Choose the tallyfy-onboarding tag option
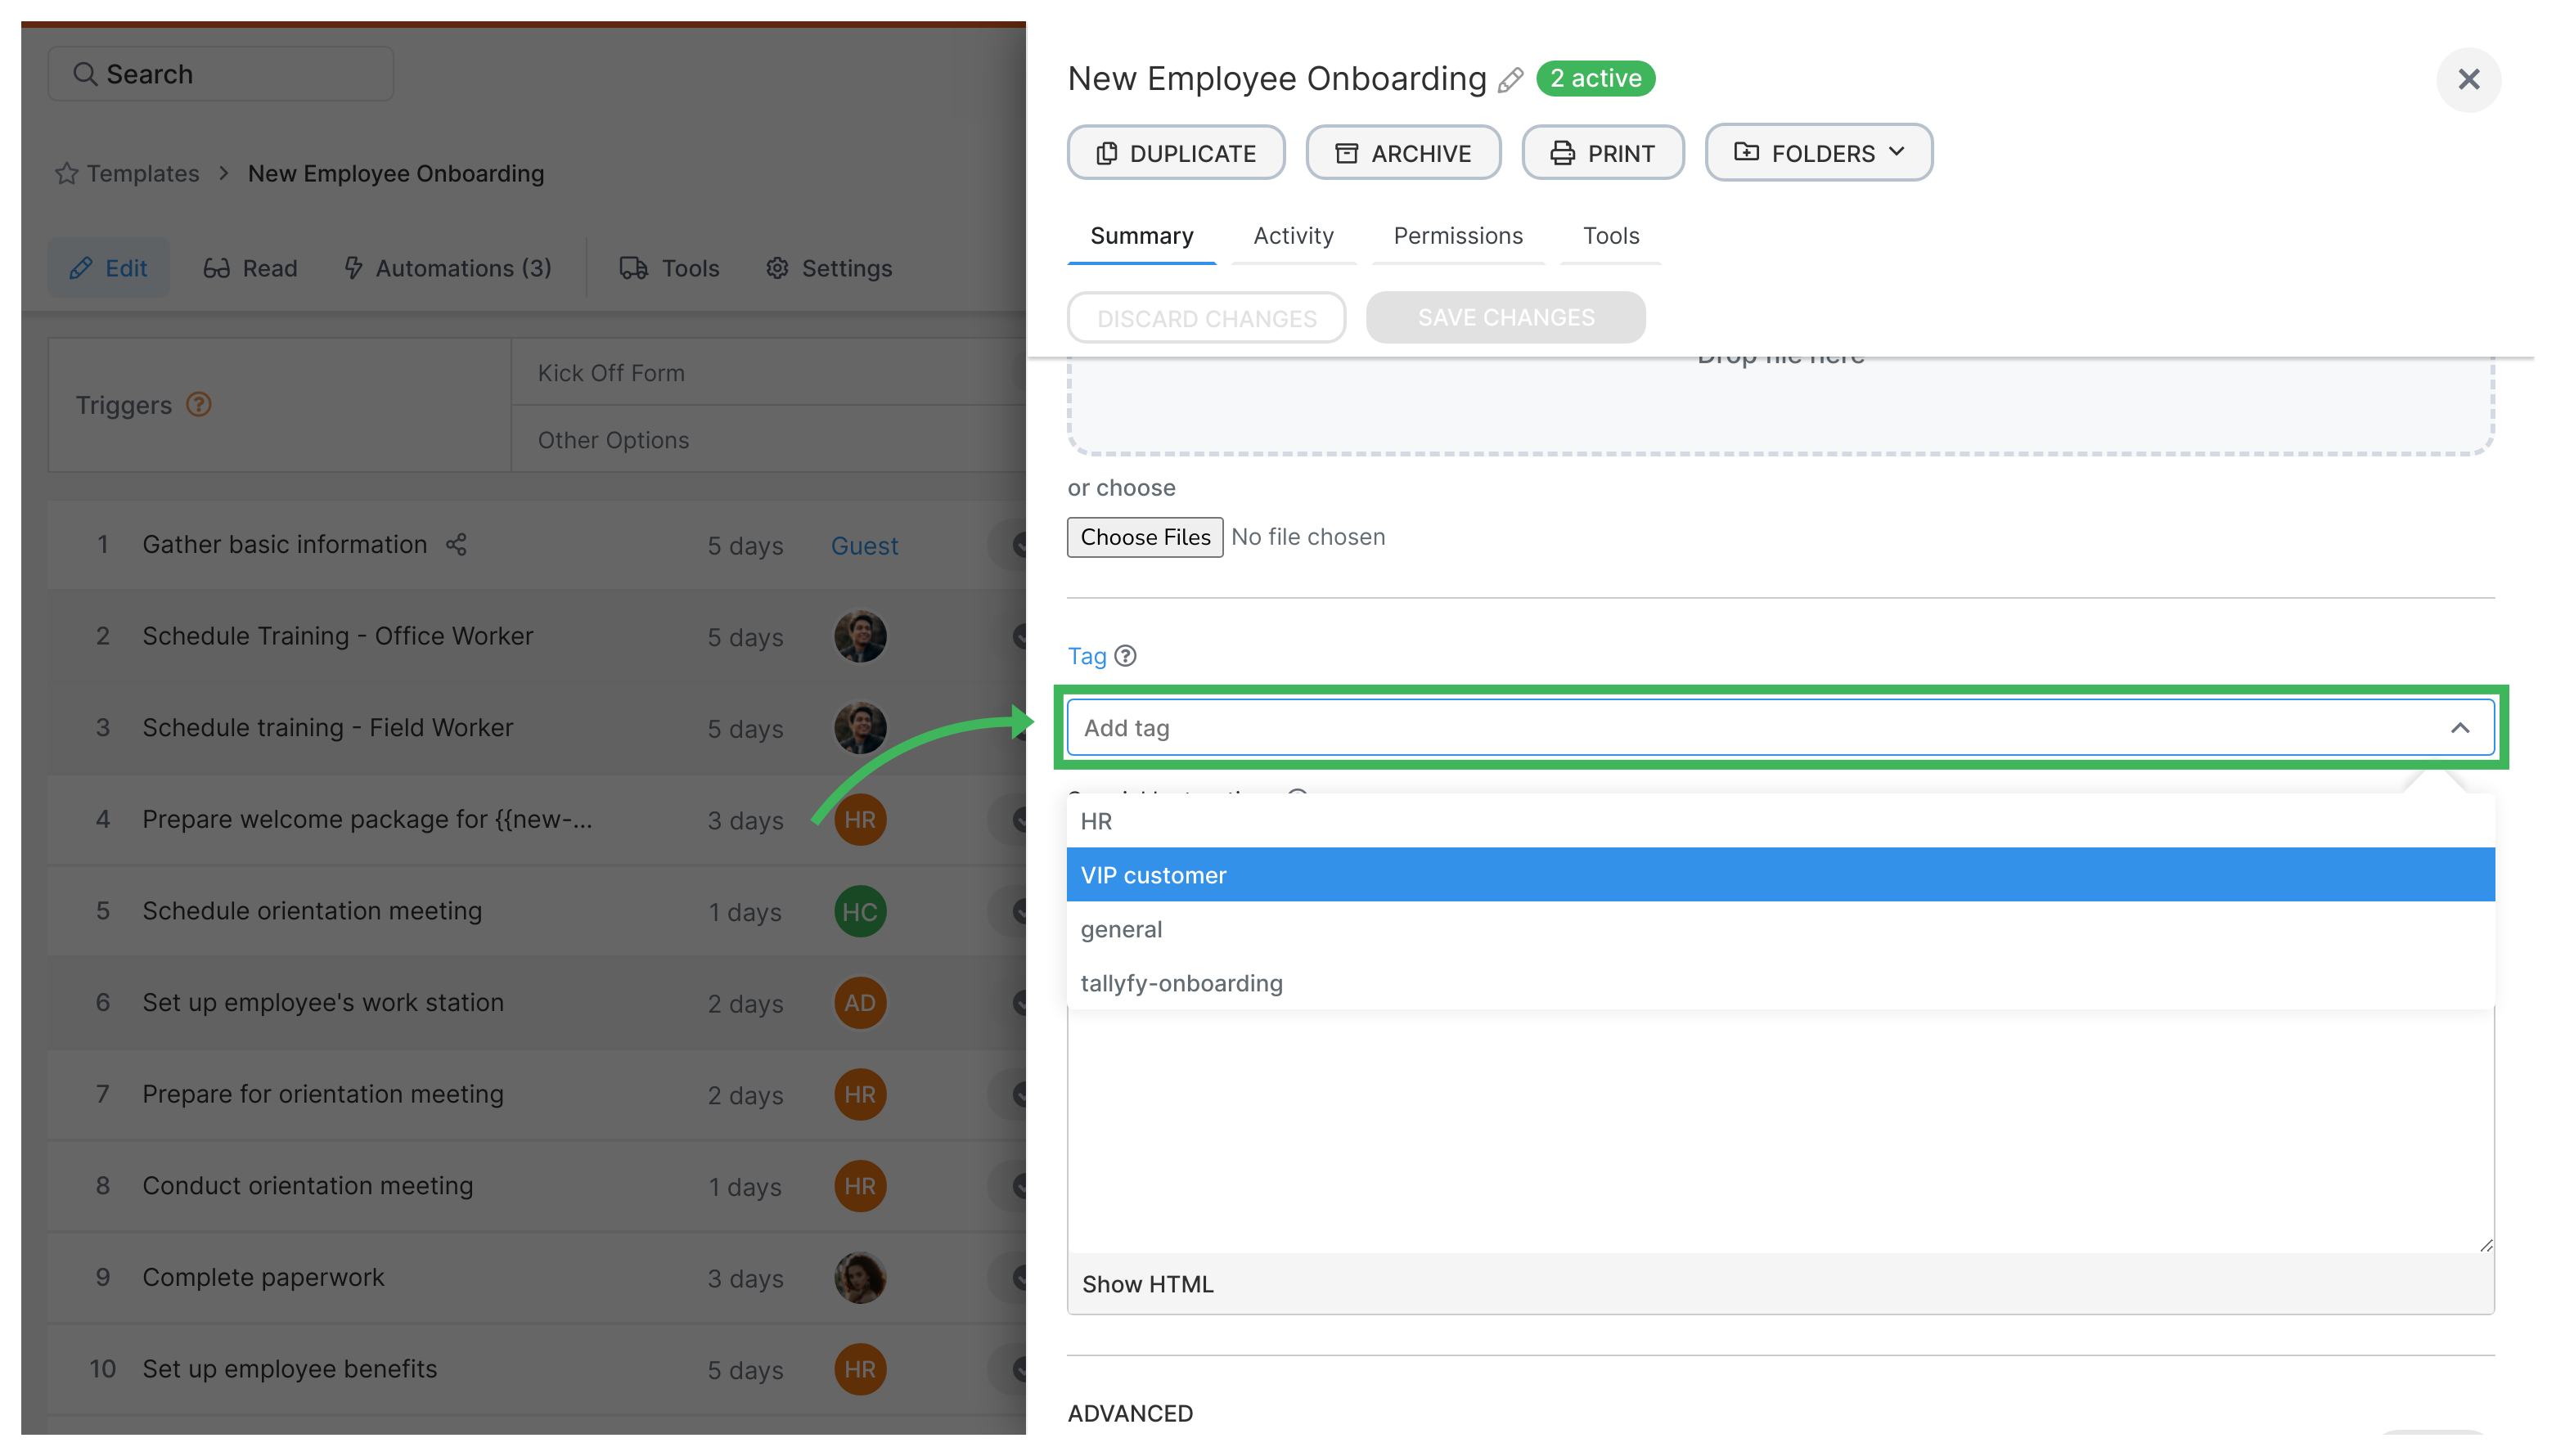 [x=1181, y=983]
